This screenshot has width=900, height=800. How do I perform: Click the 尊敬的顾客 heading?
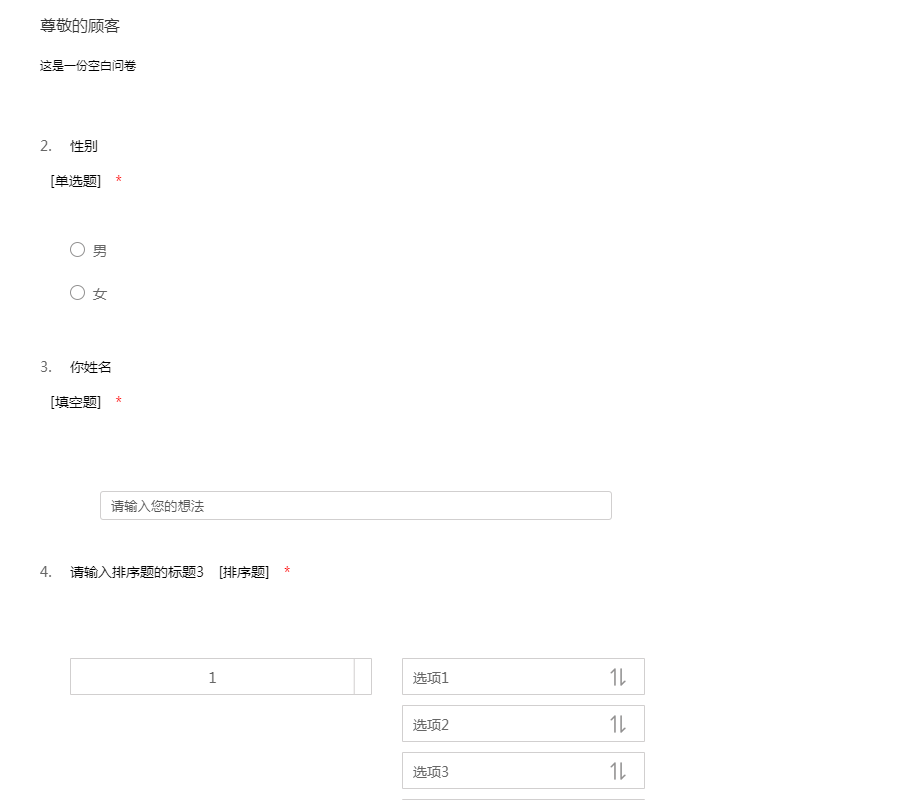(x=80, y=26)
